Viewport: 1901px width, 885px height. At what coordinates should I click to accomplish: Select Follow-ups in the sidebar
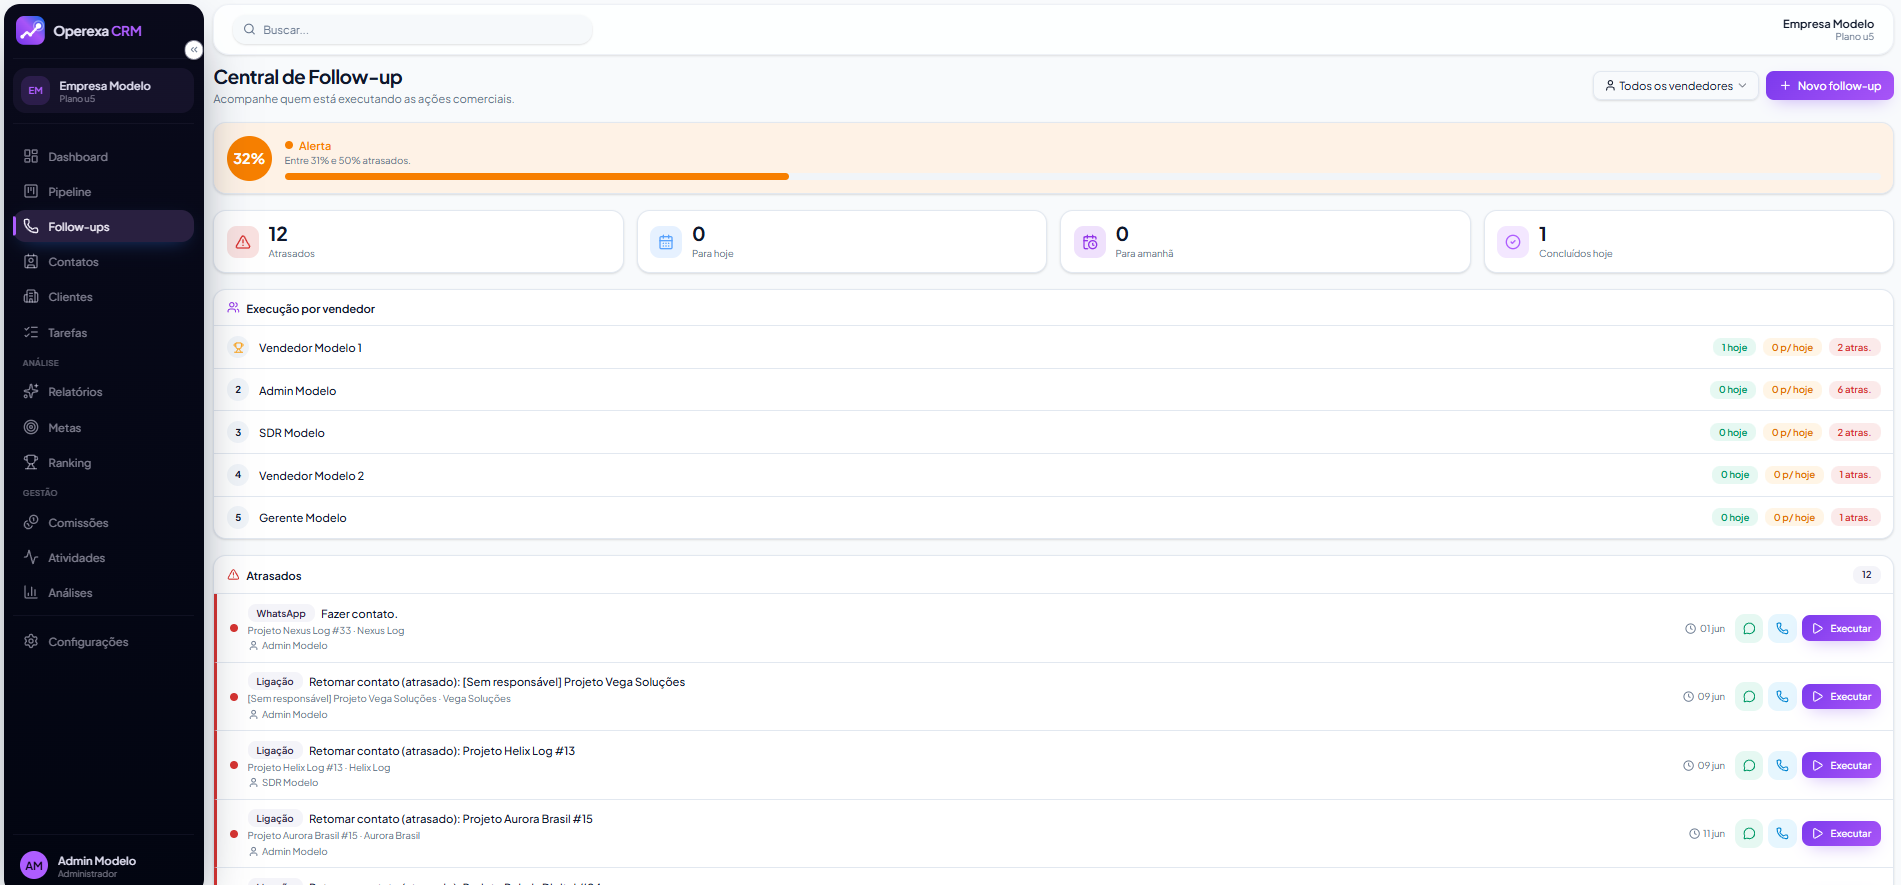pyautogui.click(x=103, y=227)
